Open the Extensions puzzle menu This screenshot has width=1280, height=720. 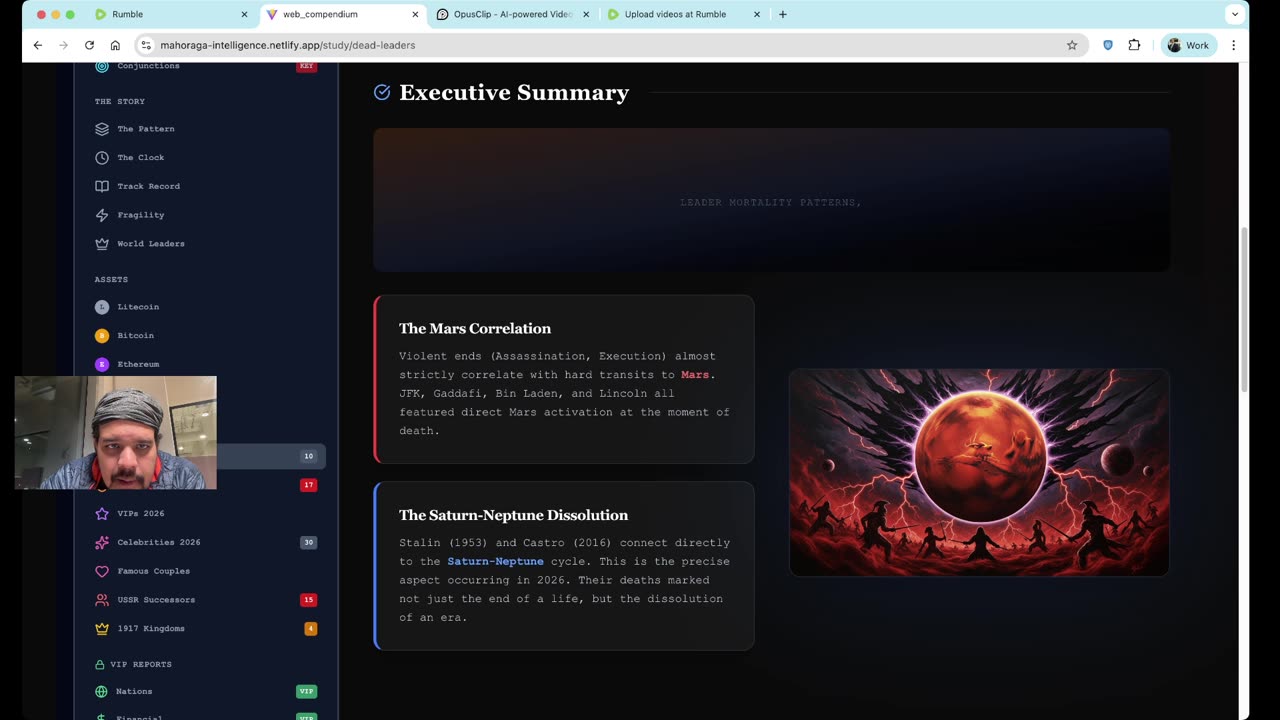pyautogui.click(x=1134, y=45)
